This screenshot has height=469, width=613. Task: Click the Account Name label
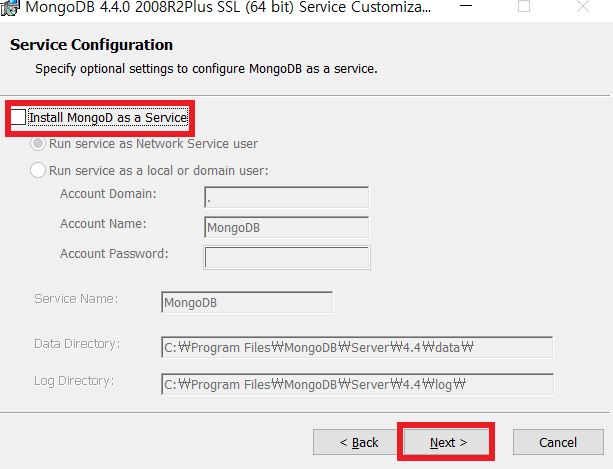tap(103, 224)
